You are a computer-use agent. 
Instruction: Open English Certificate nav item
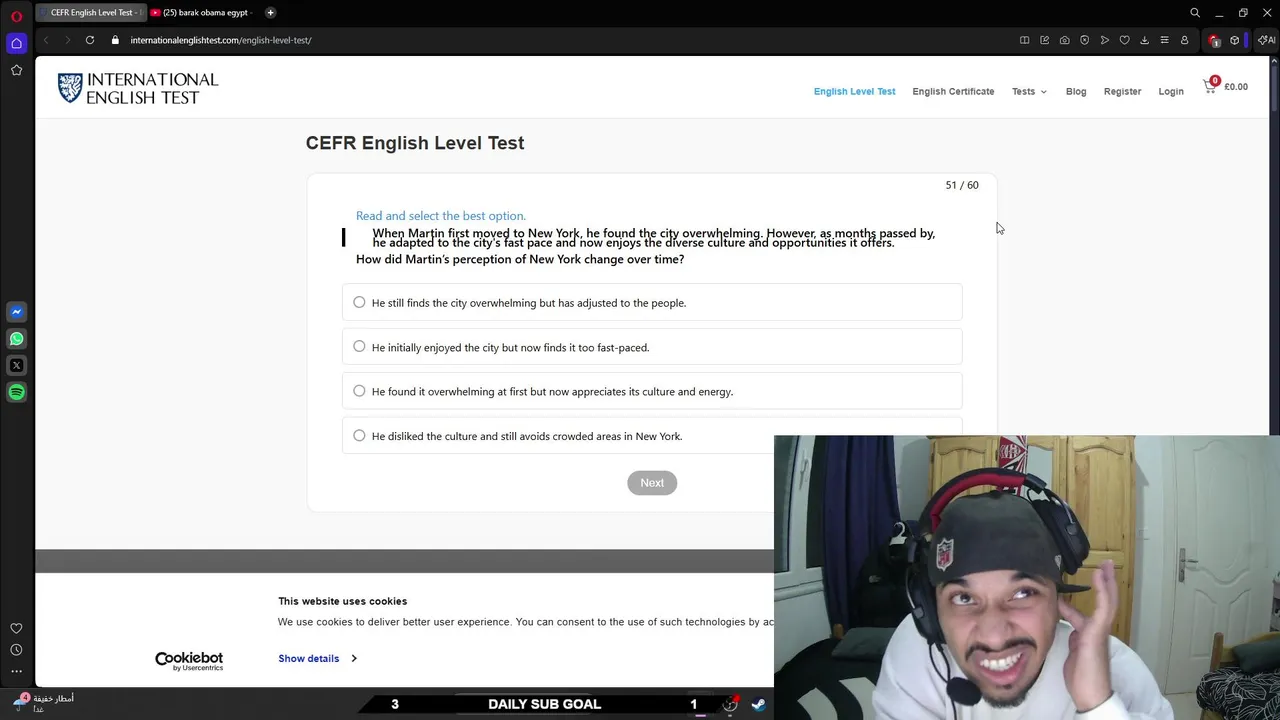(x=953, y=91)
